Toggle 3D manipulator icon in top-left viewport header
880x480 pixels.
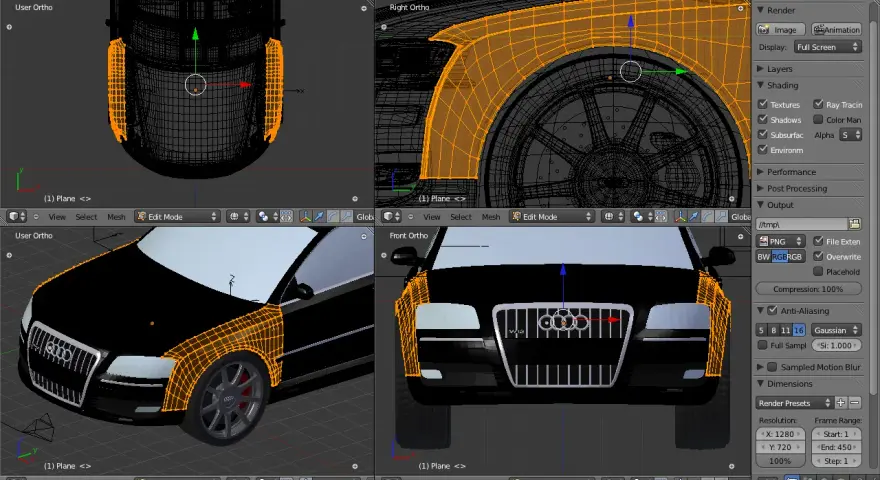(x=305, y=216)
